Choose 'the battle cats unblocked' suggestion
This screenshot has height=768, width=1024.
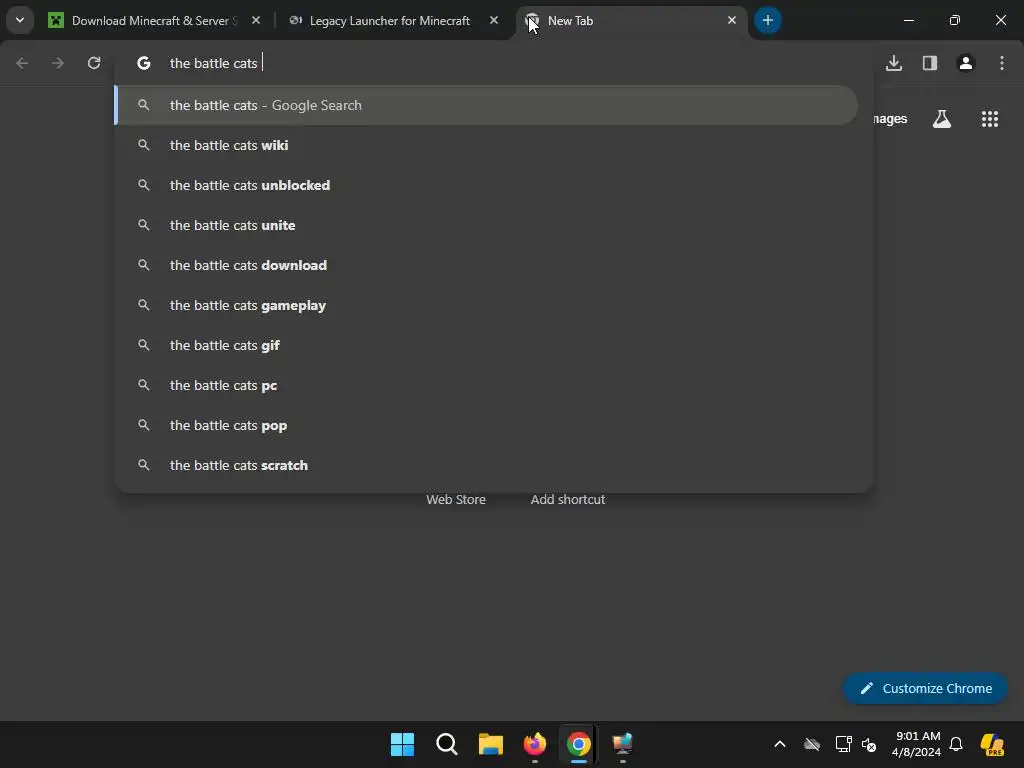click(x=486, y=185)
